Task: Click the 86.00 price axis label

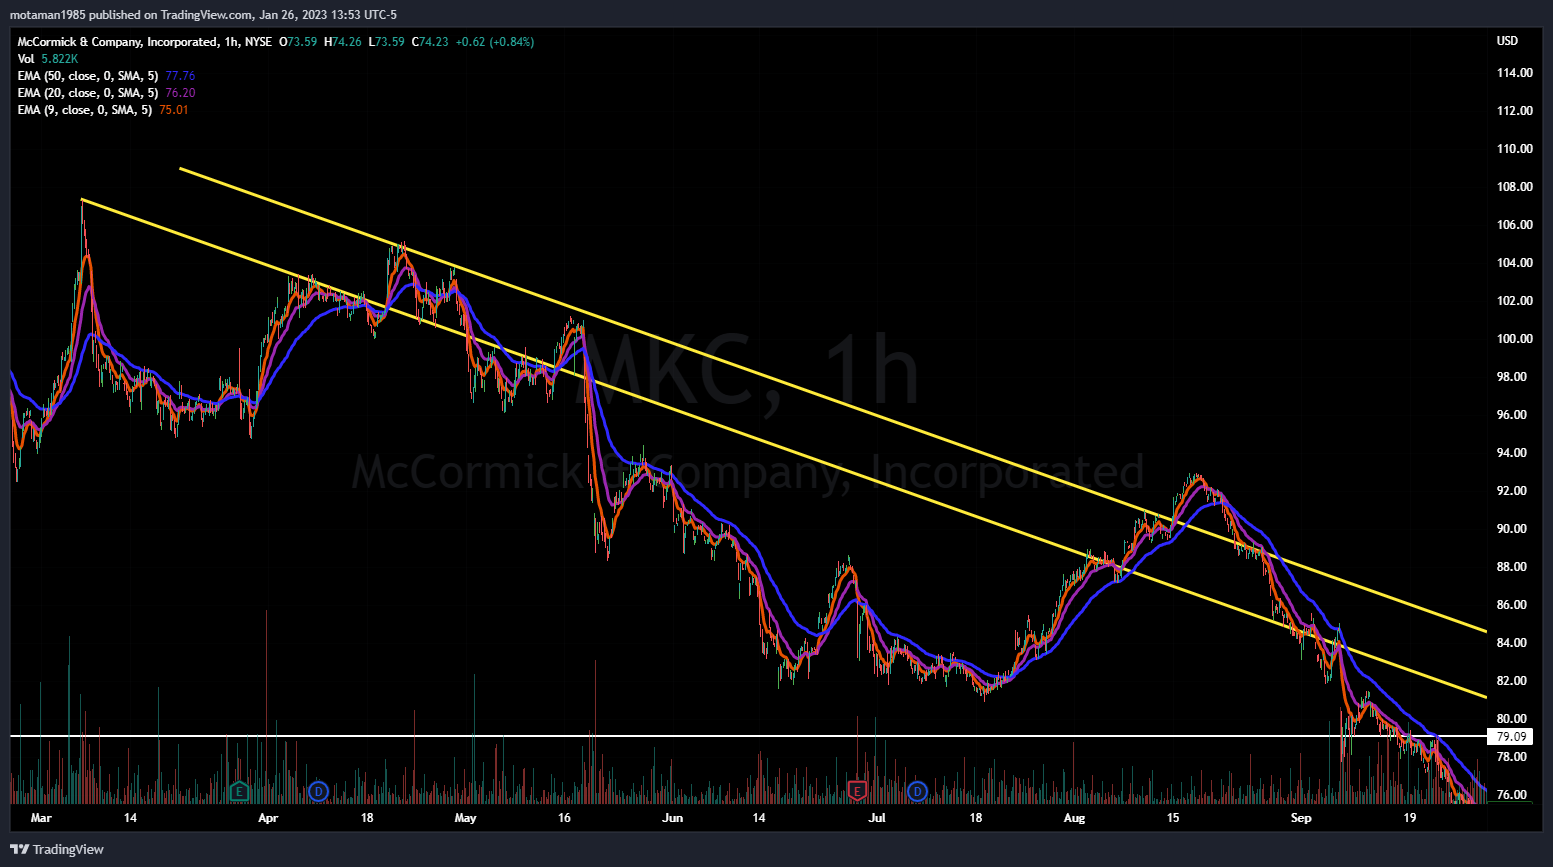Action: [x=1511, y=605]
